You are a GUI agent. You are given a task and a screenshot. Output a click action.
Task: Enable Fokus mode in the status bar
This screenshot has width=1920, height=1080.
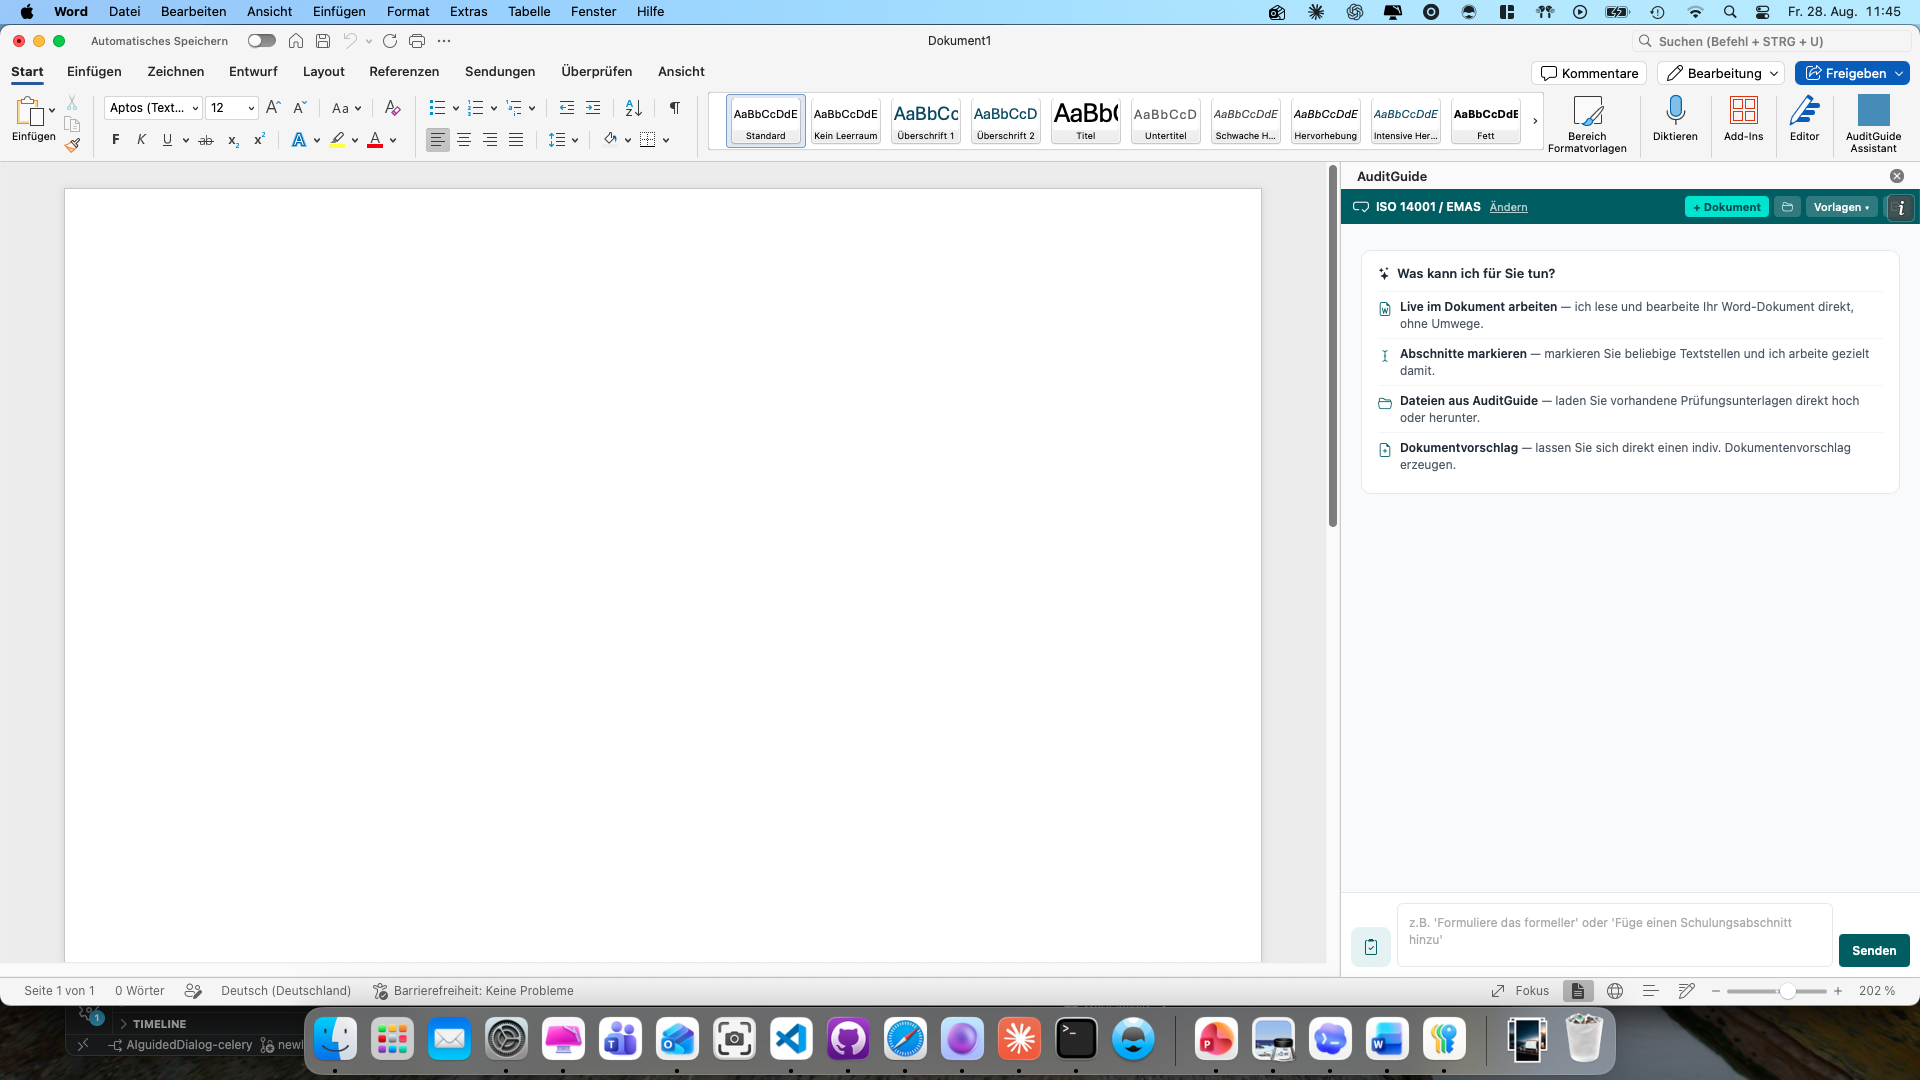click(1520, 991)
